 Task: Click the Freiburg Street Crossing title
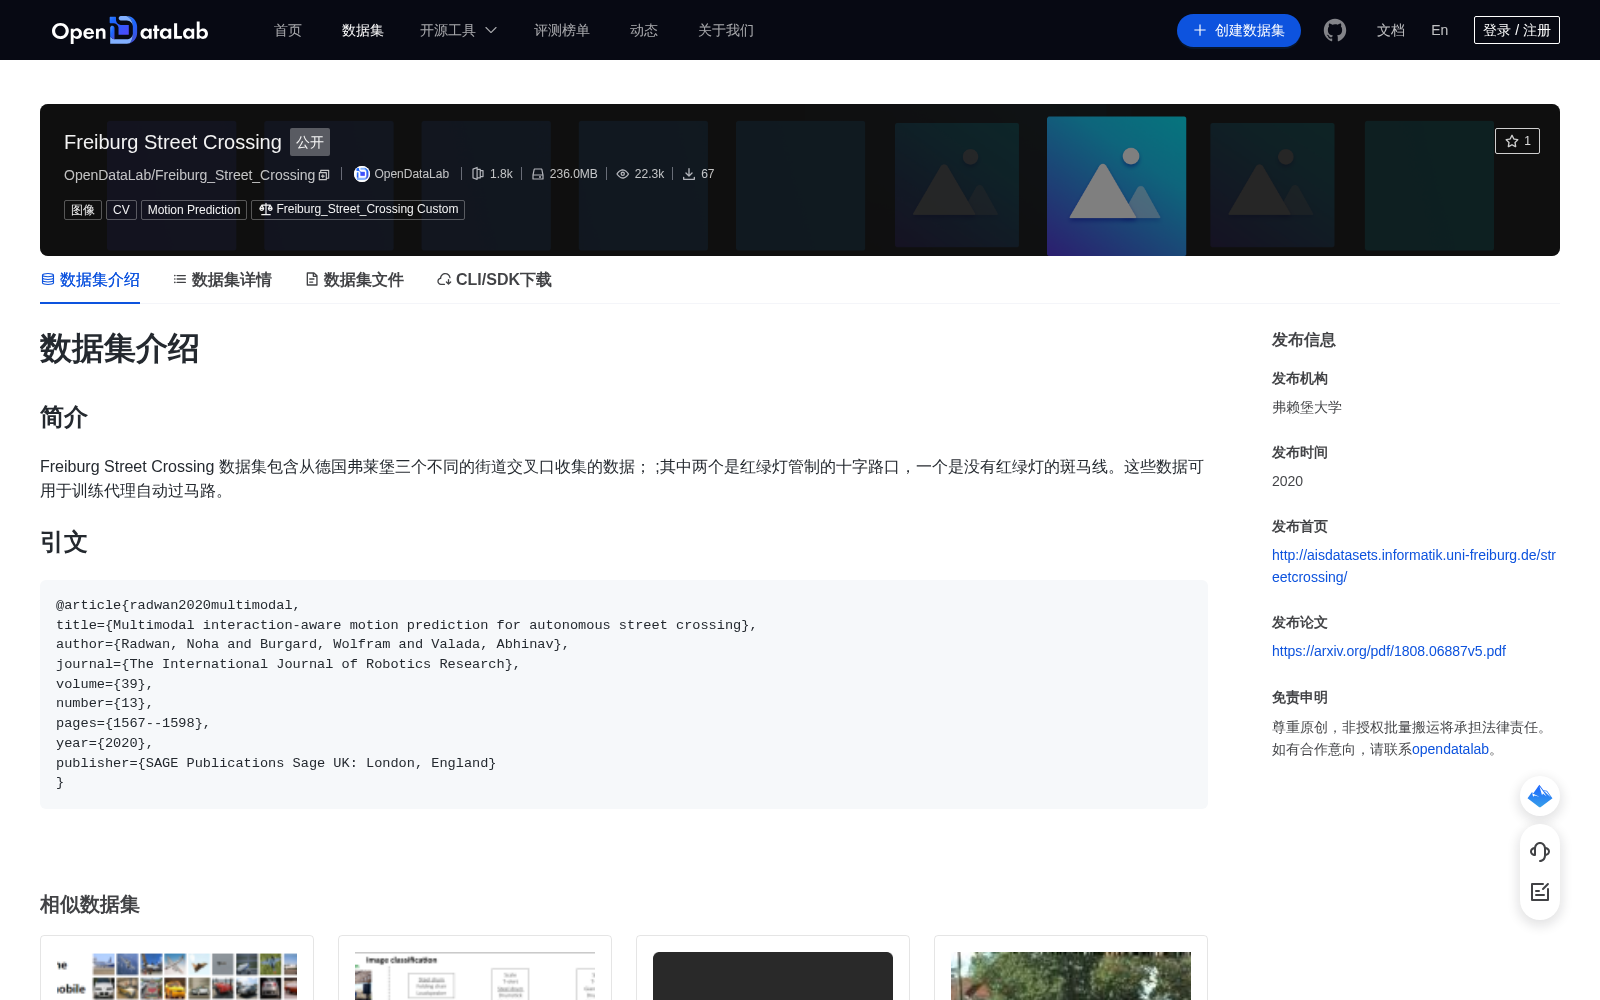173,142
